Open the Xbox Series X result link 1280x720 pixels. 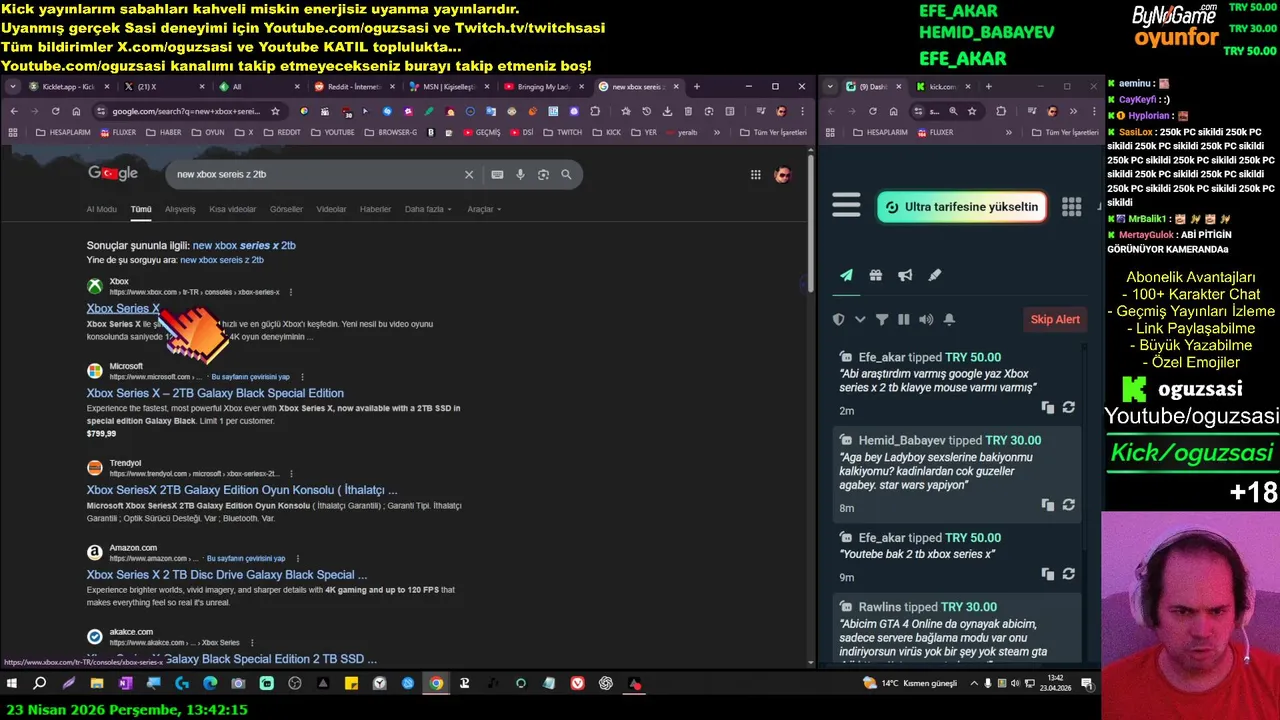[x=123, y=308]
